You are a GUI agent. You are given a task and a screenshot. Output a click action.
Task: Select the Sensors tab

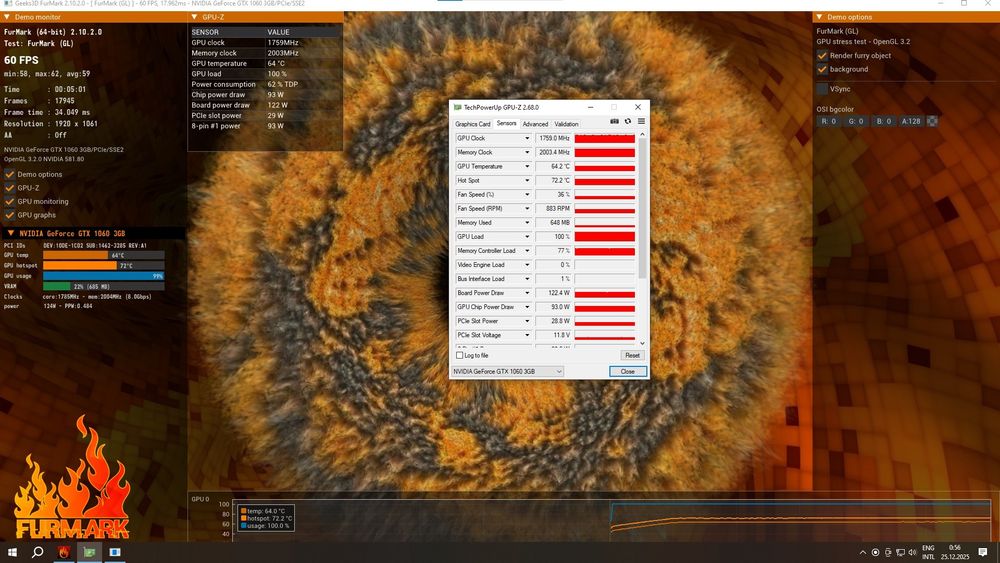pyautogui.click(x=506, y=123)
